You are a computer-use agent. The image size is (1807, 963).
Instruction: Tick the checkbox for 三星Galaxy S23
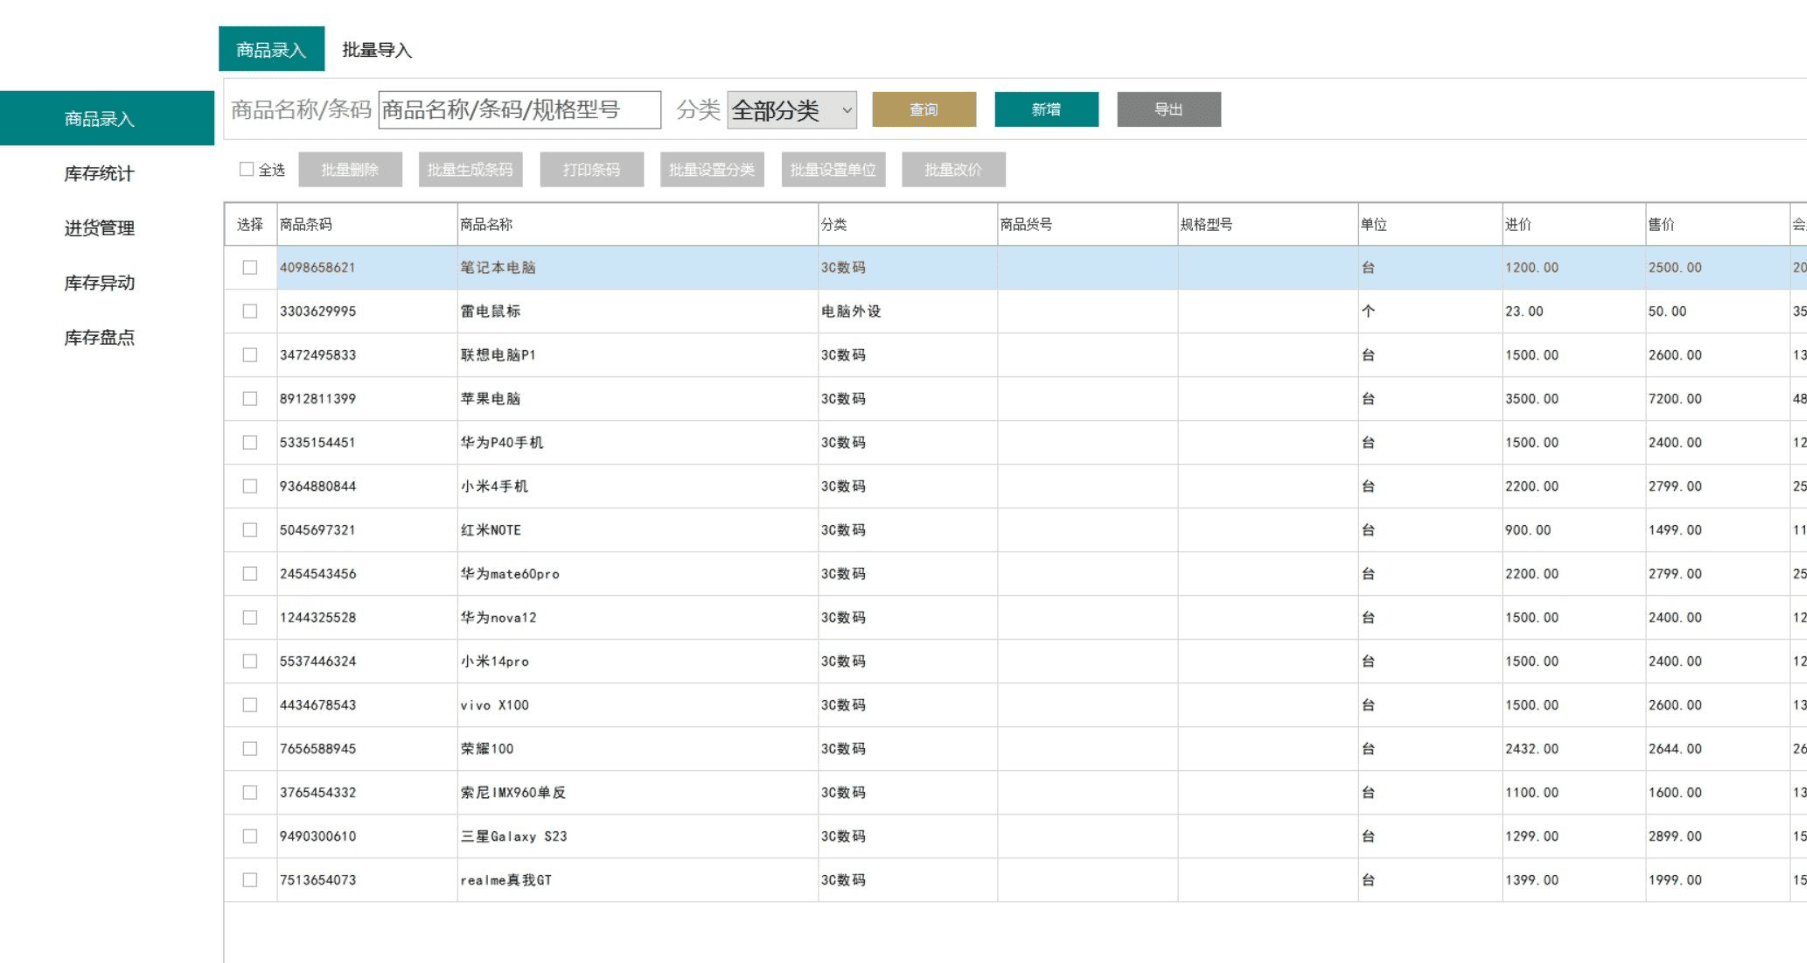pyautogui.click(x=250, y=837)
